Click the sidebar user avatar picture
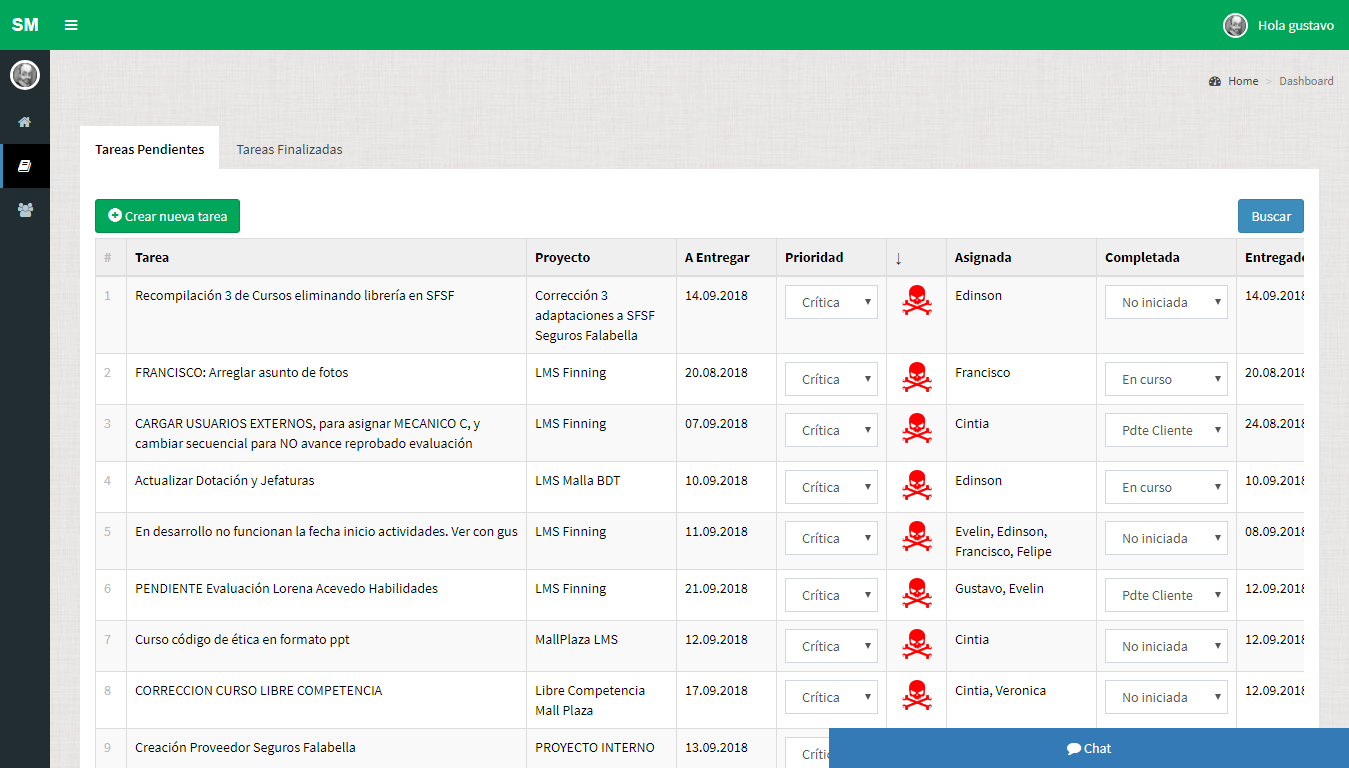This screenshot has width=1349, height=768. [25, 75]
